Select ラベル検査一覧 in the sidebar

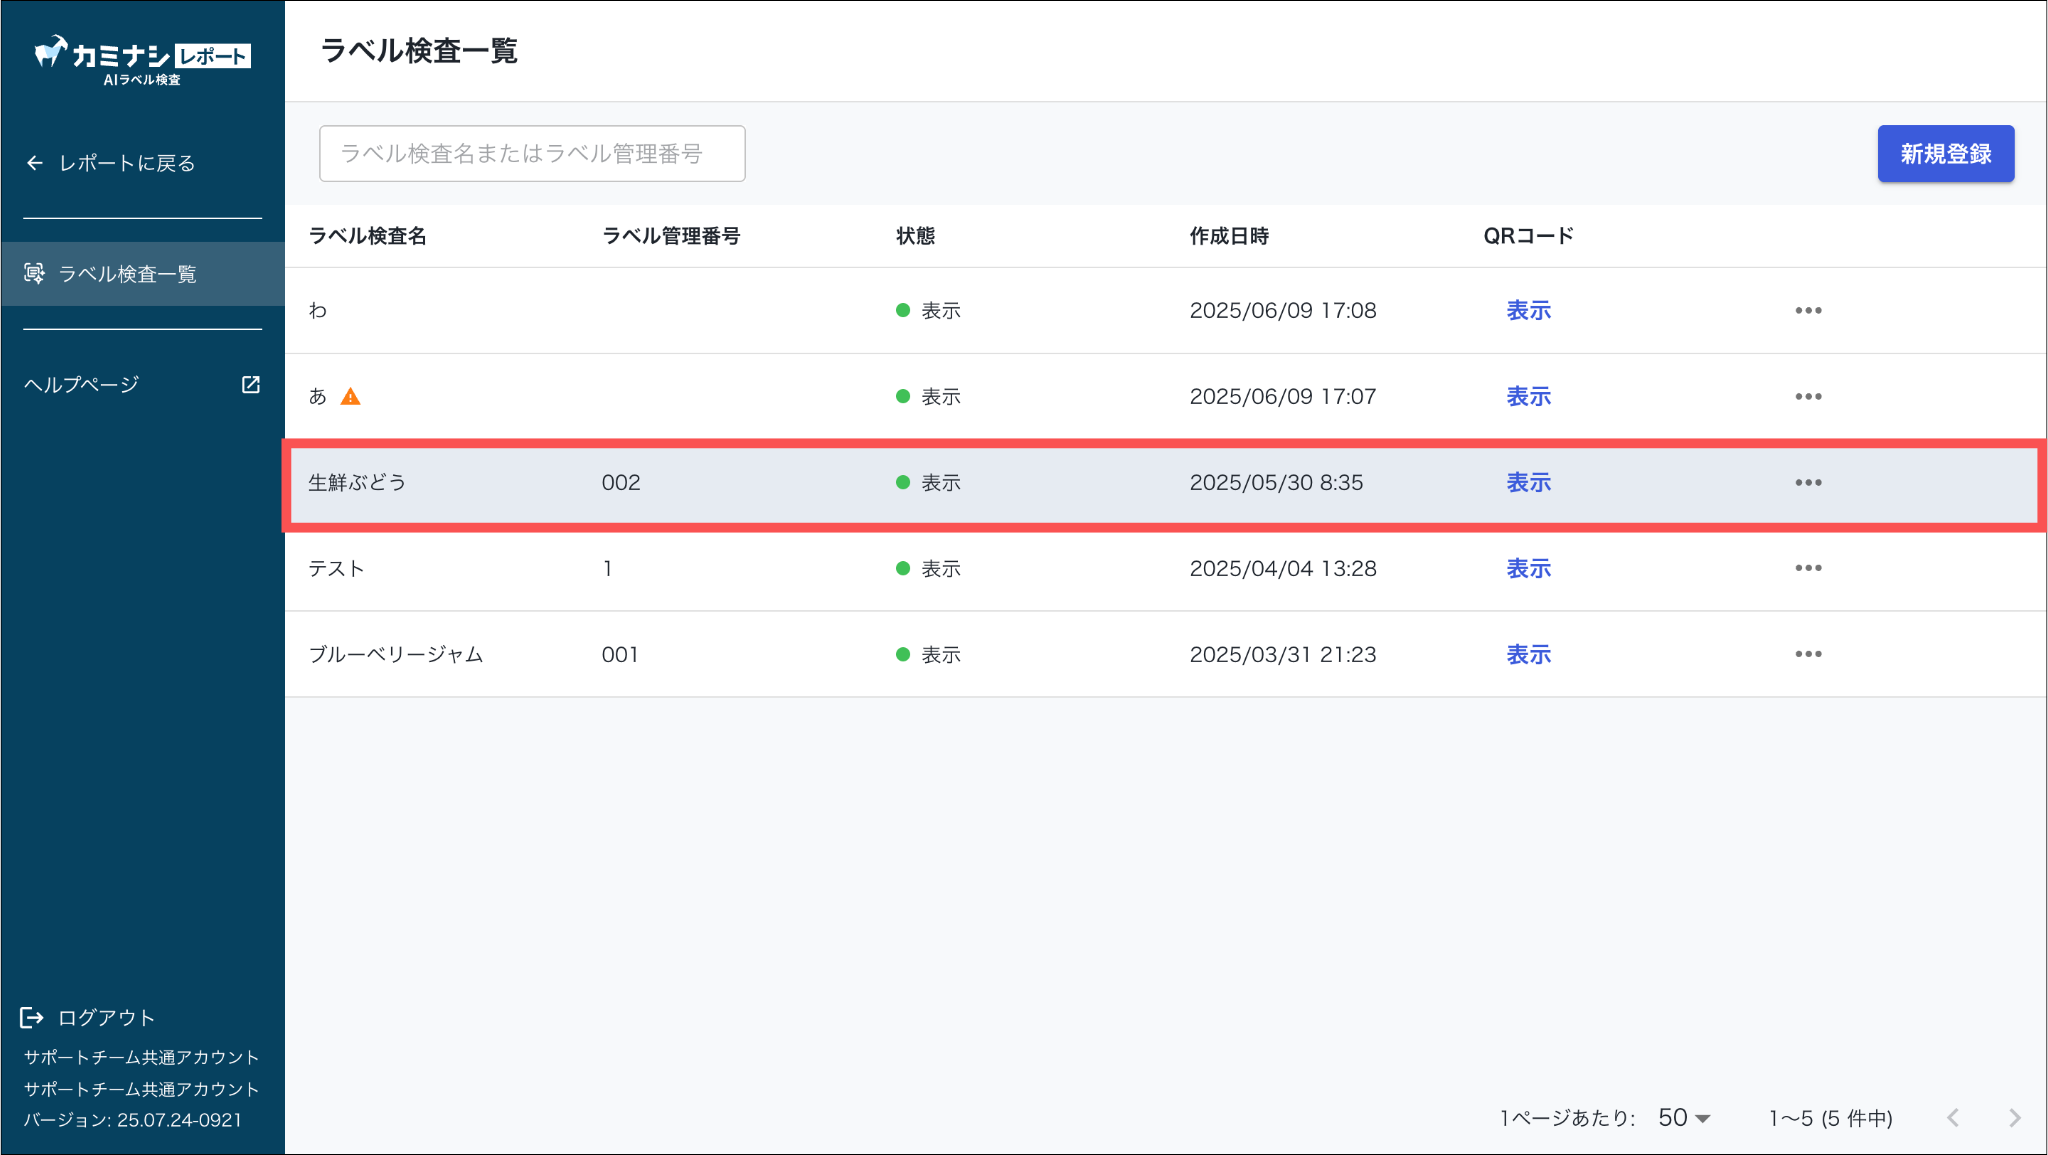click(x=127, y=274)
